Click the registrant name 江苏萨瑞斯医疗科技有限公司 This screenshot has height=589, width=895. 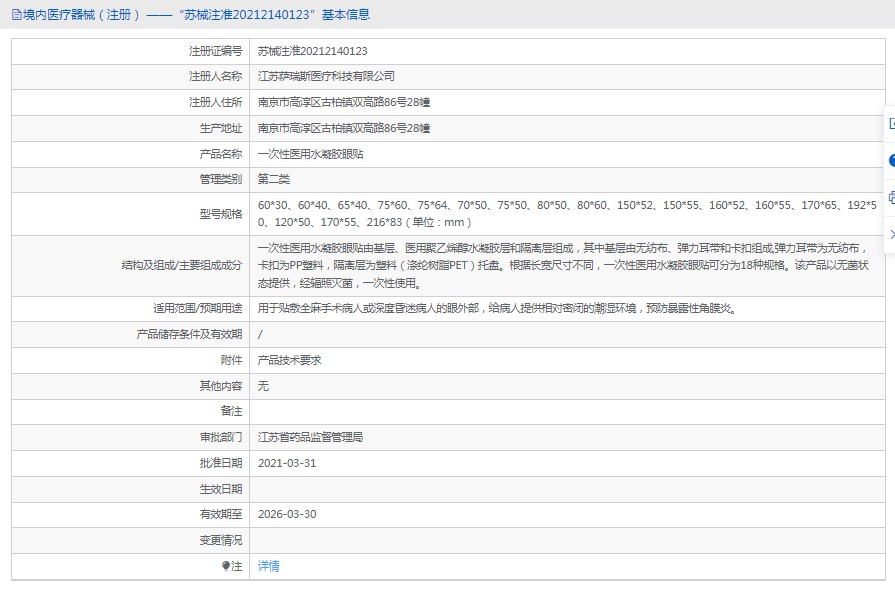tap(326, 76)
